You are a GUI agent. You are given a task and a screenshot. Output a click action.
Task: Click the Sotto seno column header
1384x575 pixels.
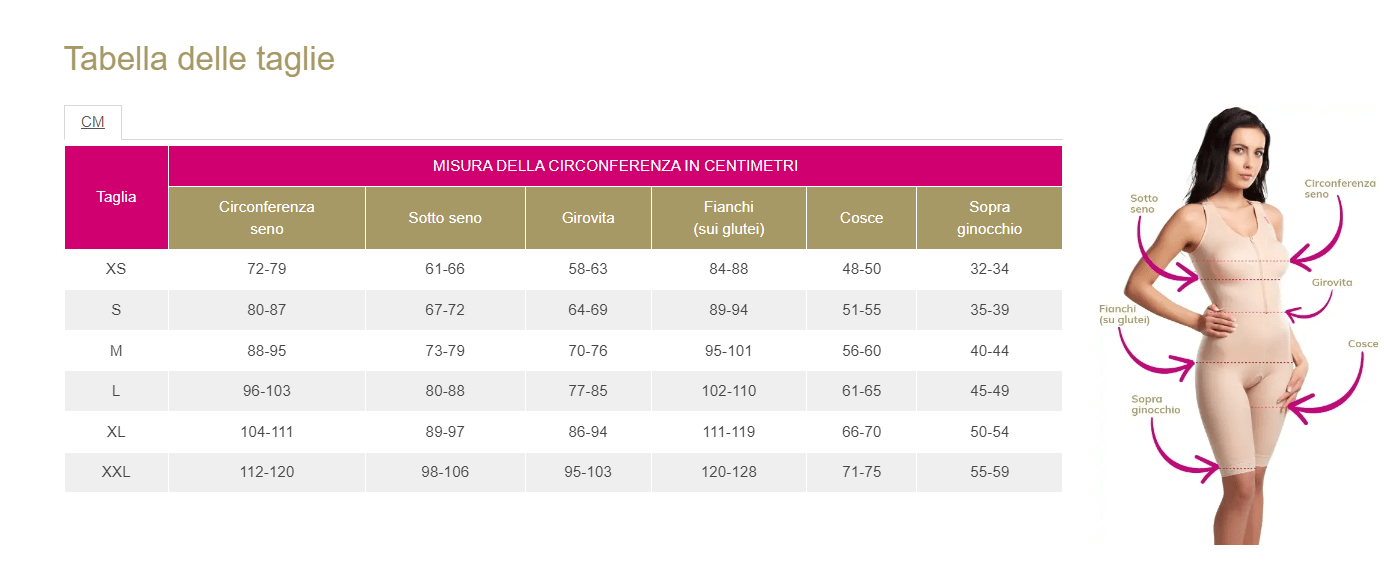pos(445,218)
